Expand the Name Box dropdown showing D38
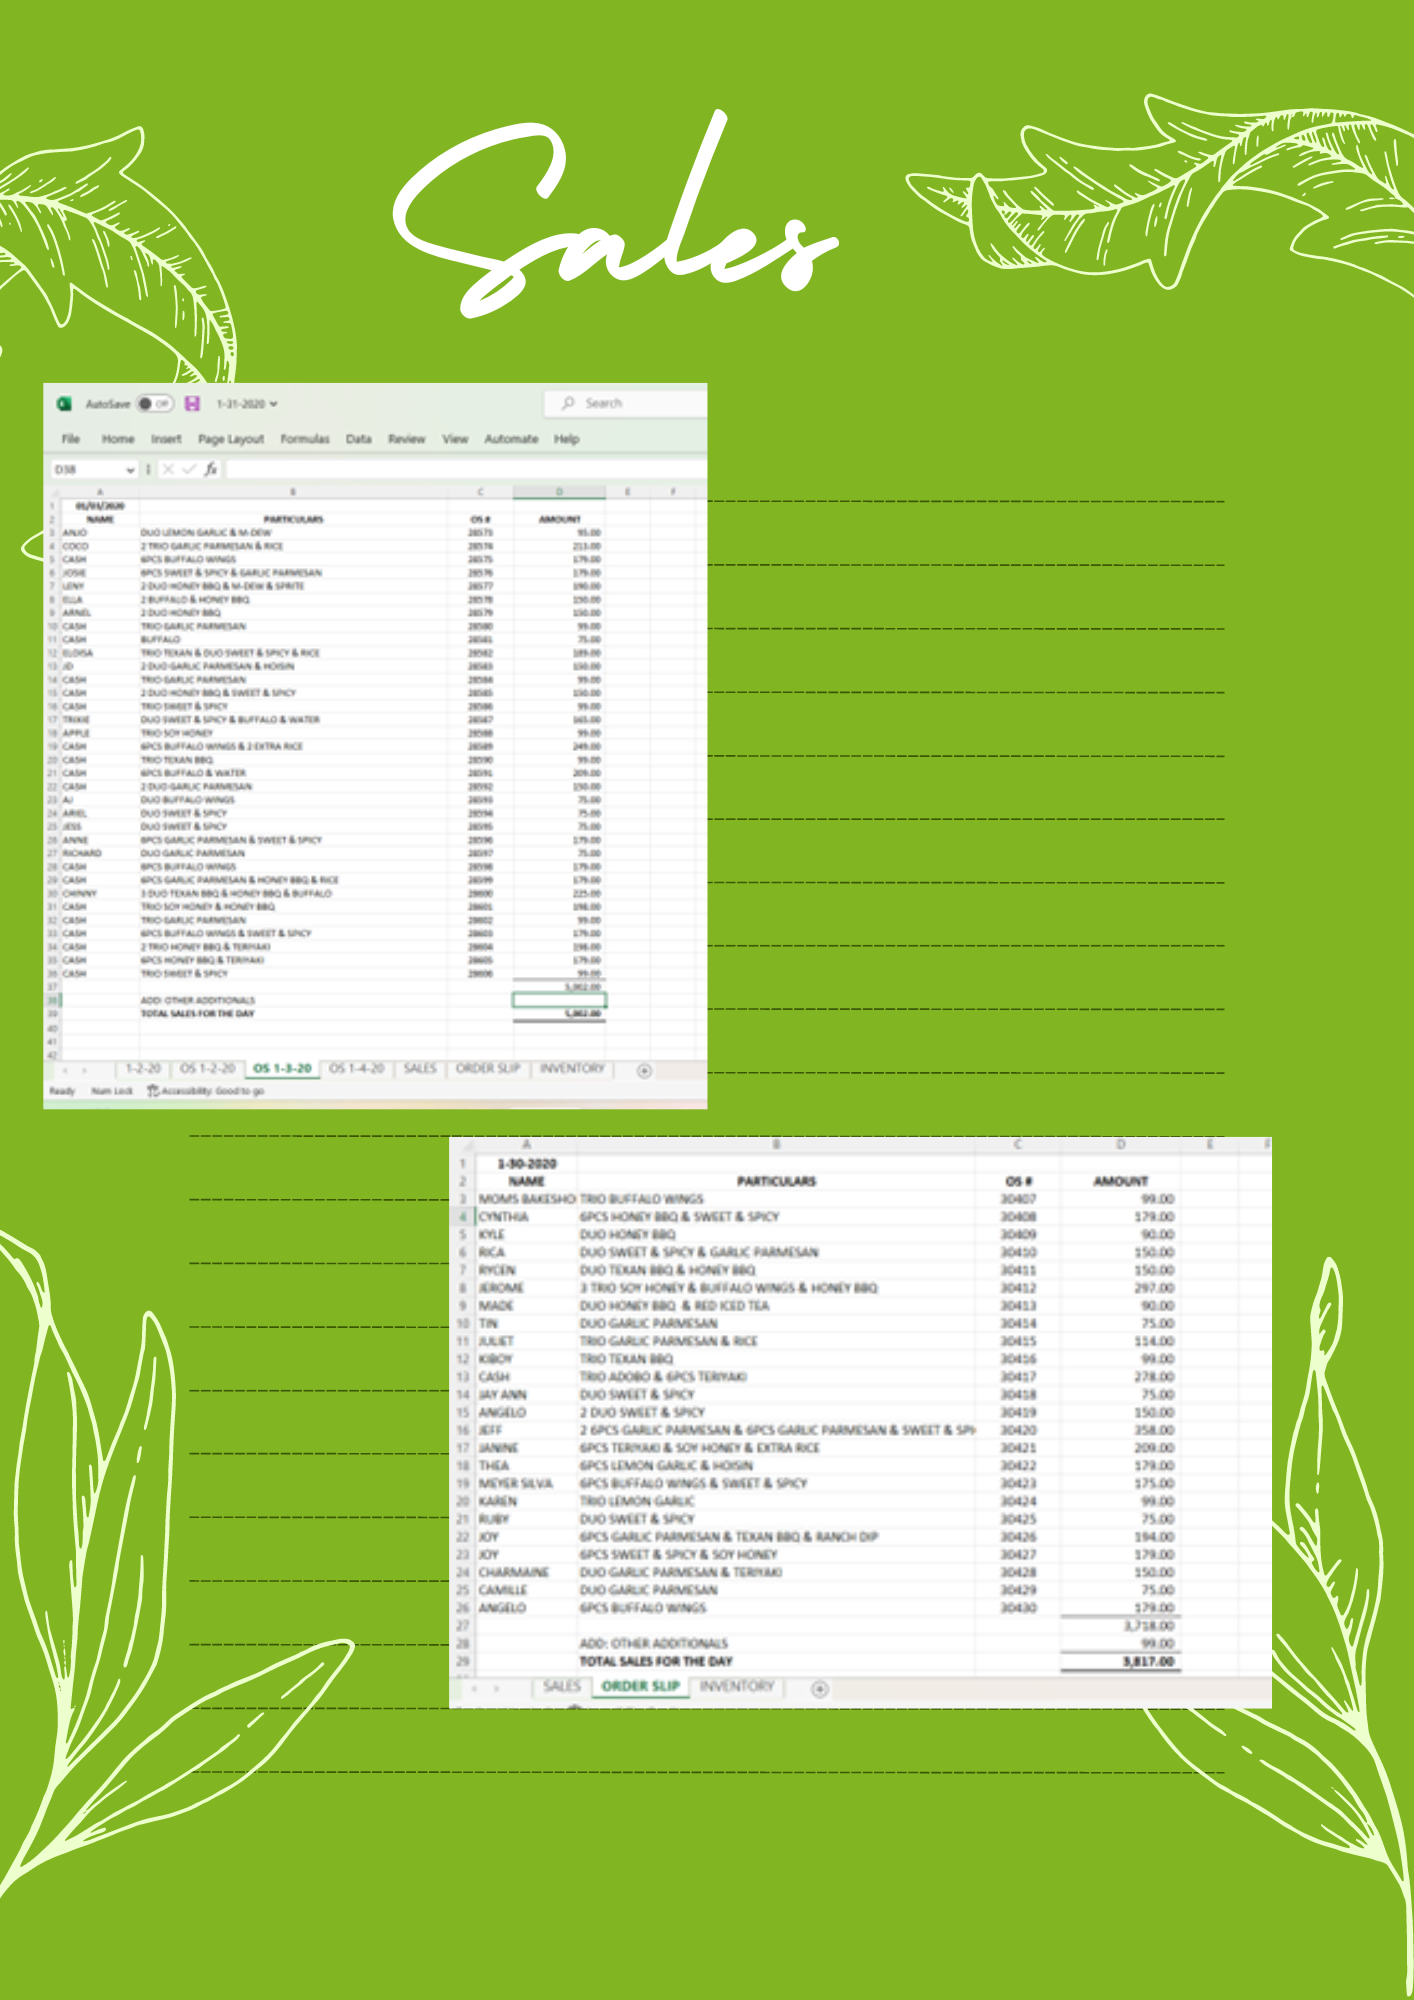The image size is (1414, 2000). pyautogui.click(x=130, y=469)
